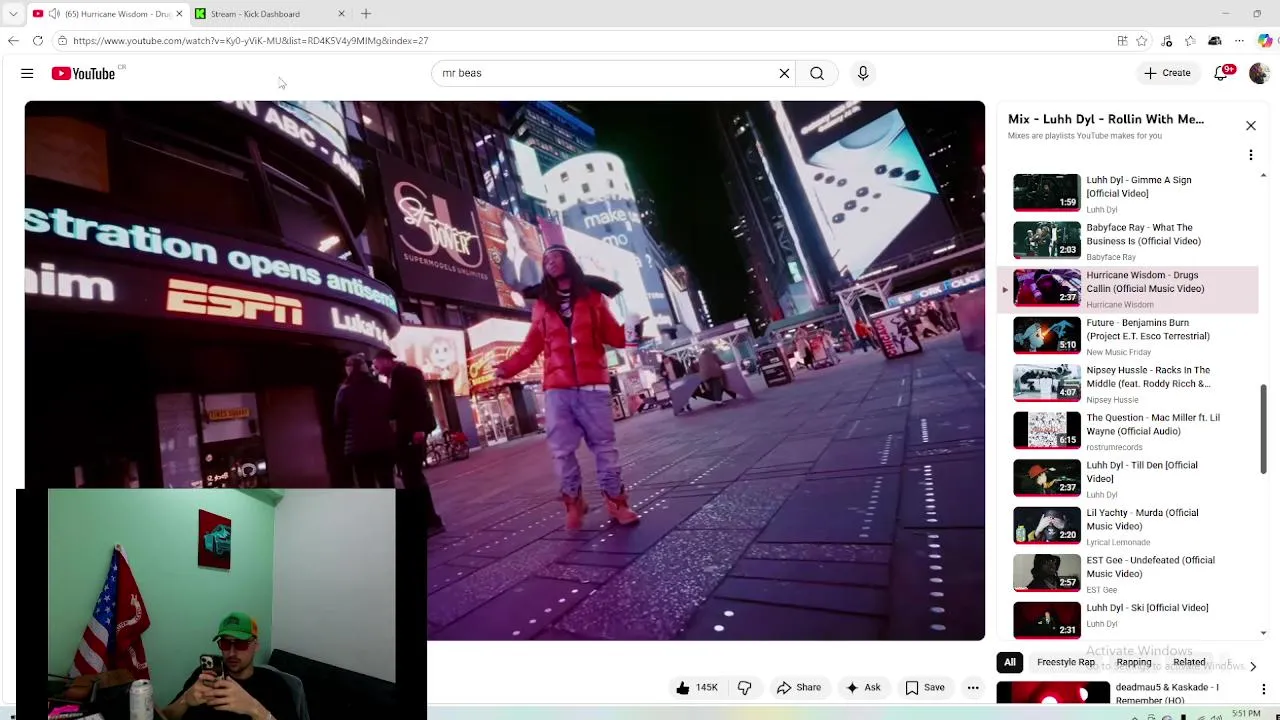Dislike the video with the thumbs down
Screen dimensions: 1280x720
click(744, 688)
